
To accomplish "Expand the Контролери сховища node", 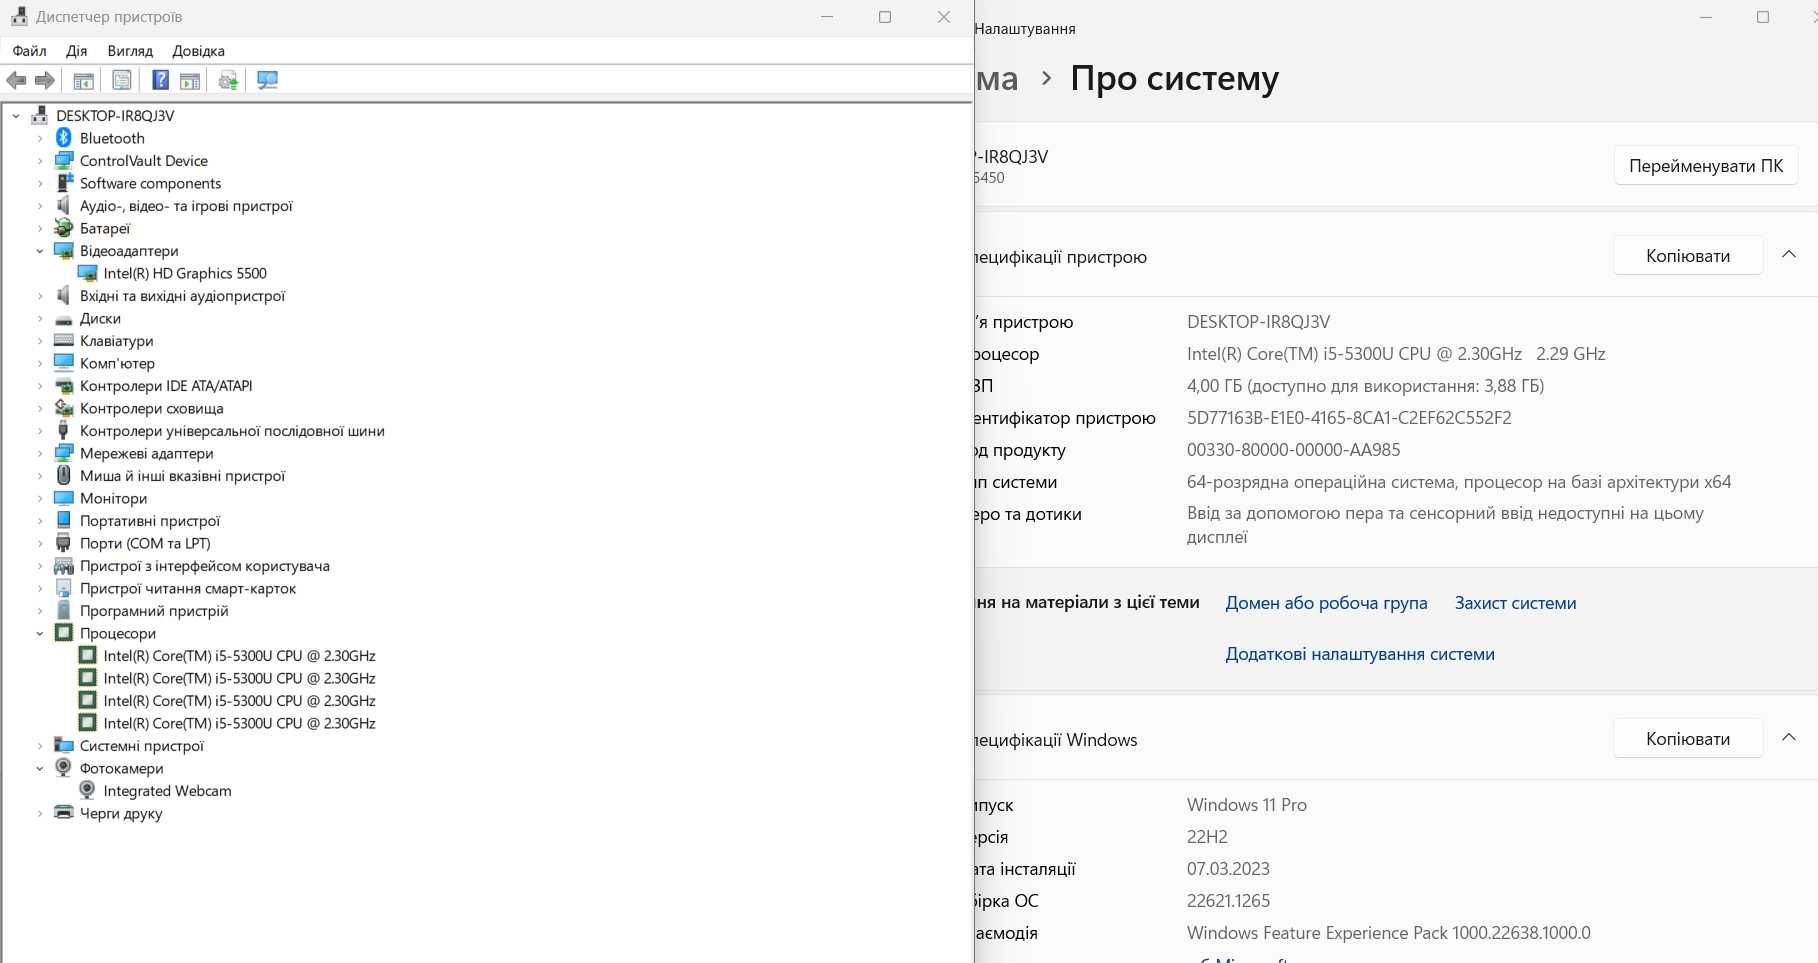I will pyautogui.click(x=40, y=408).
